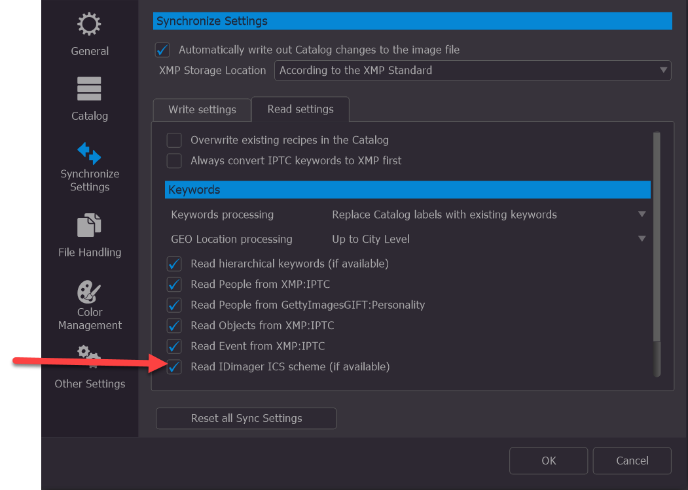
Task: Click the 'GEO Location processing' label
Action: pos(231,240)
